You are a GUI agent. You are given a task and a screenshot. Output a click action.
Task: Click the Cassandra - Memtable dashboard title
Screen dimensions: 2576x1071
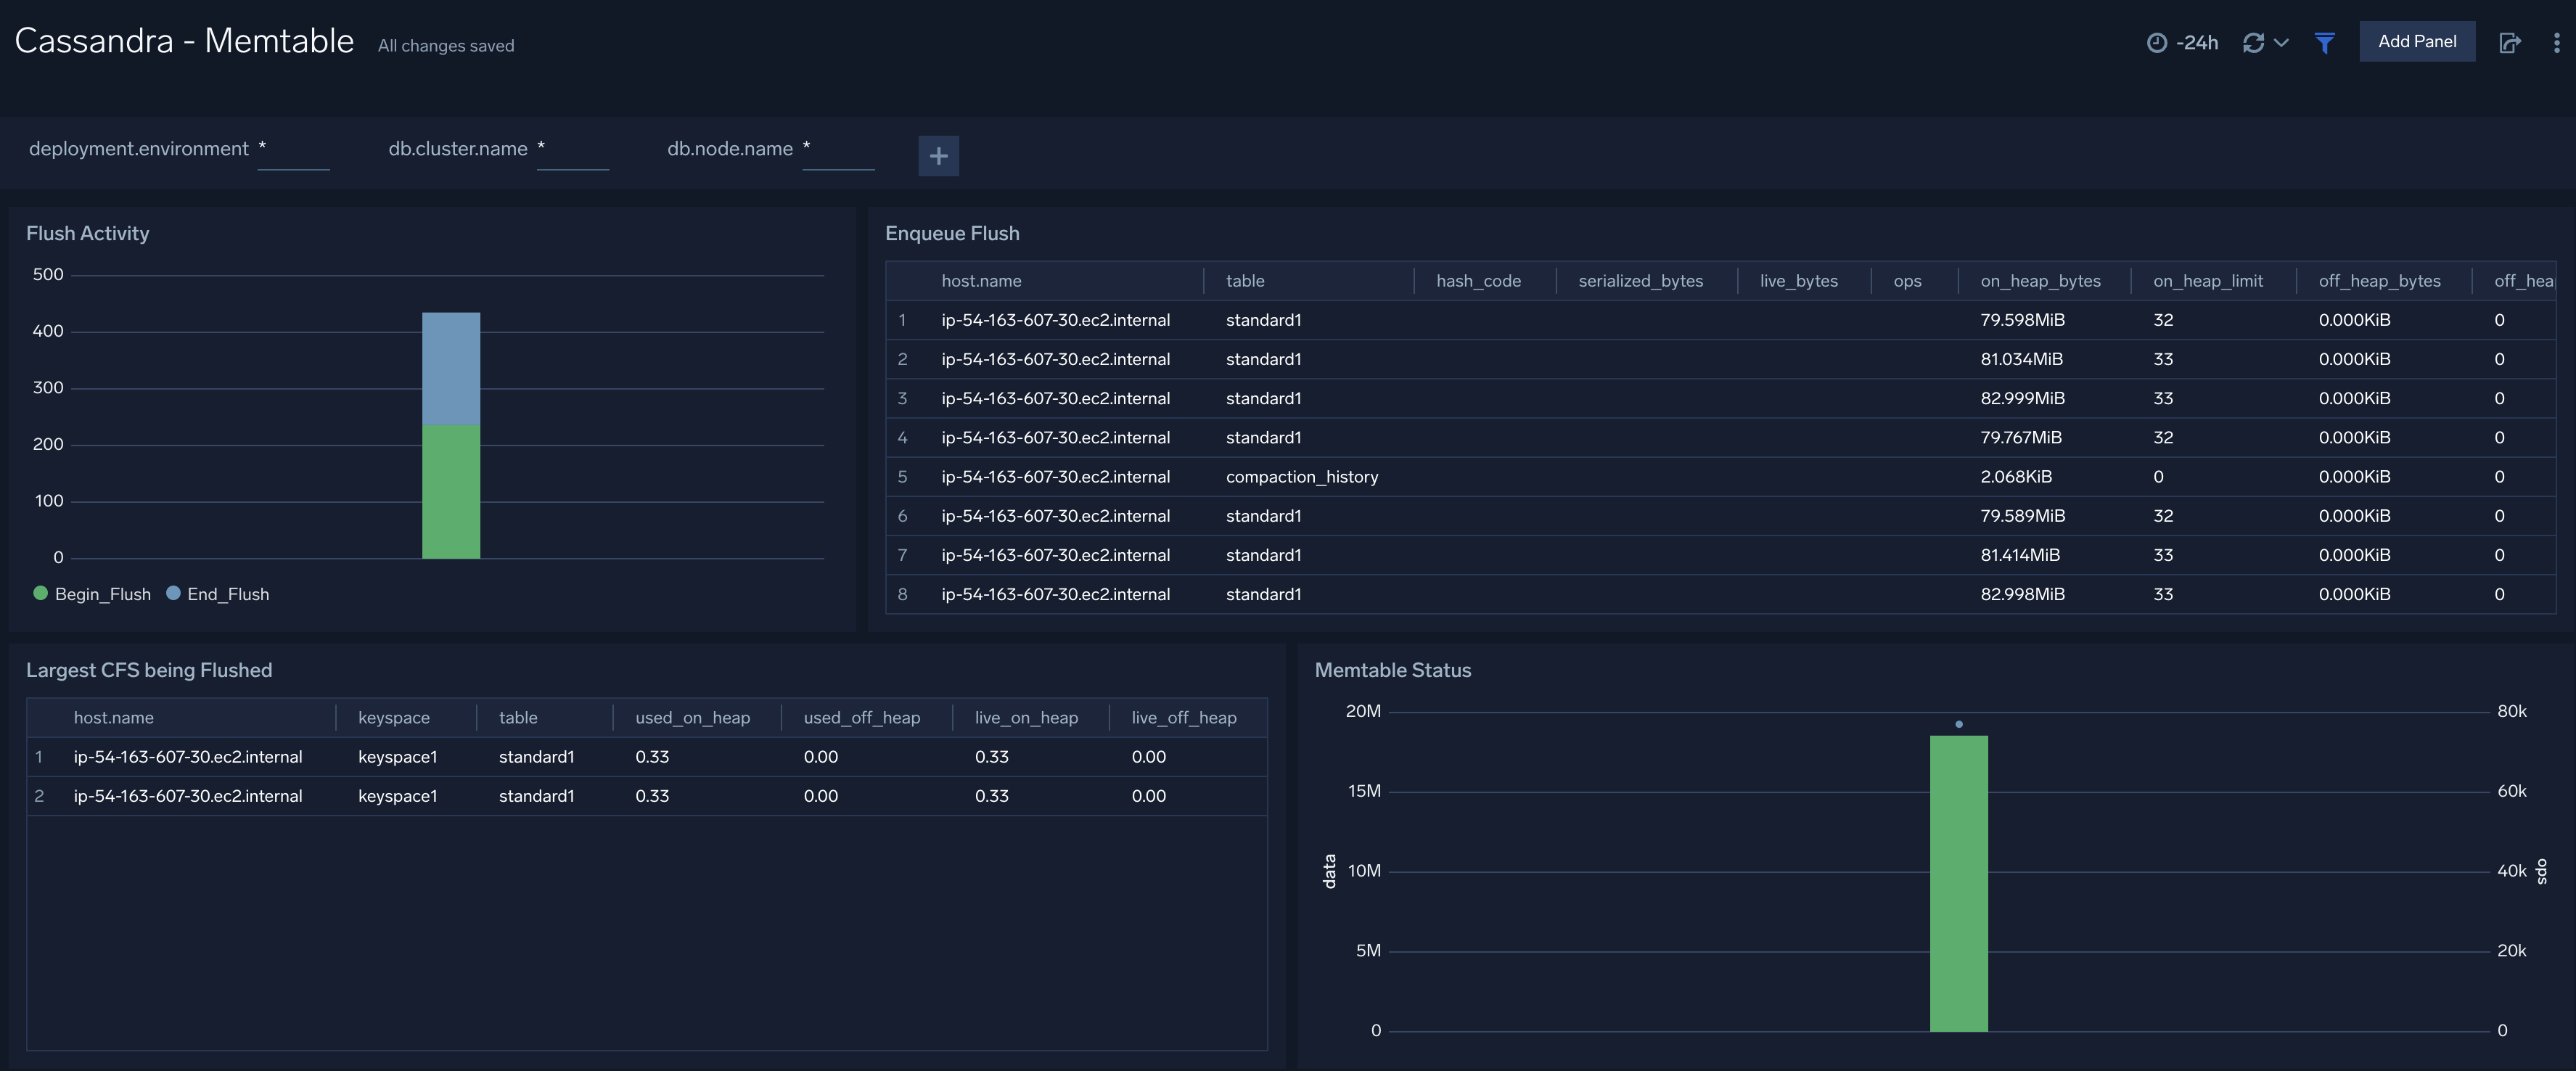pyautogui.click(x=184, y=41)
